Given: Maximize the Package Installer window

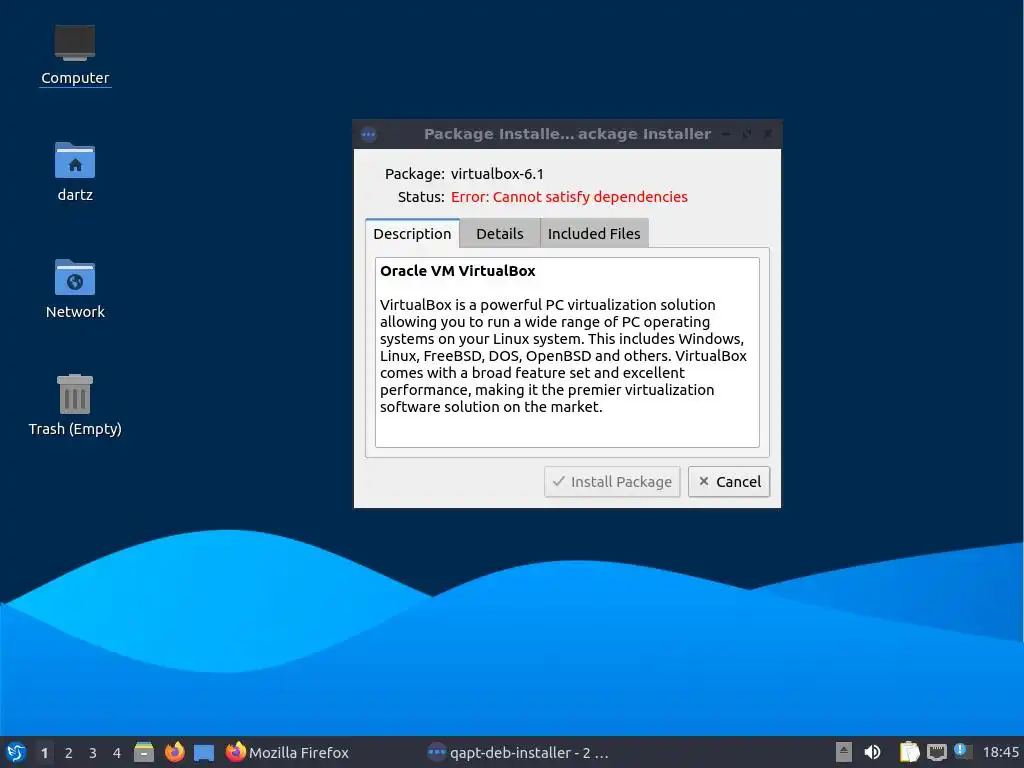Looking at the screenshot, I should (x=747, y=134).
